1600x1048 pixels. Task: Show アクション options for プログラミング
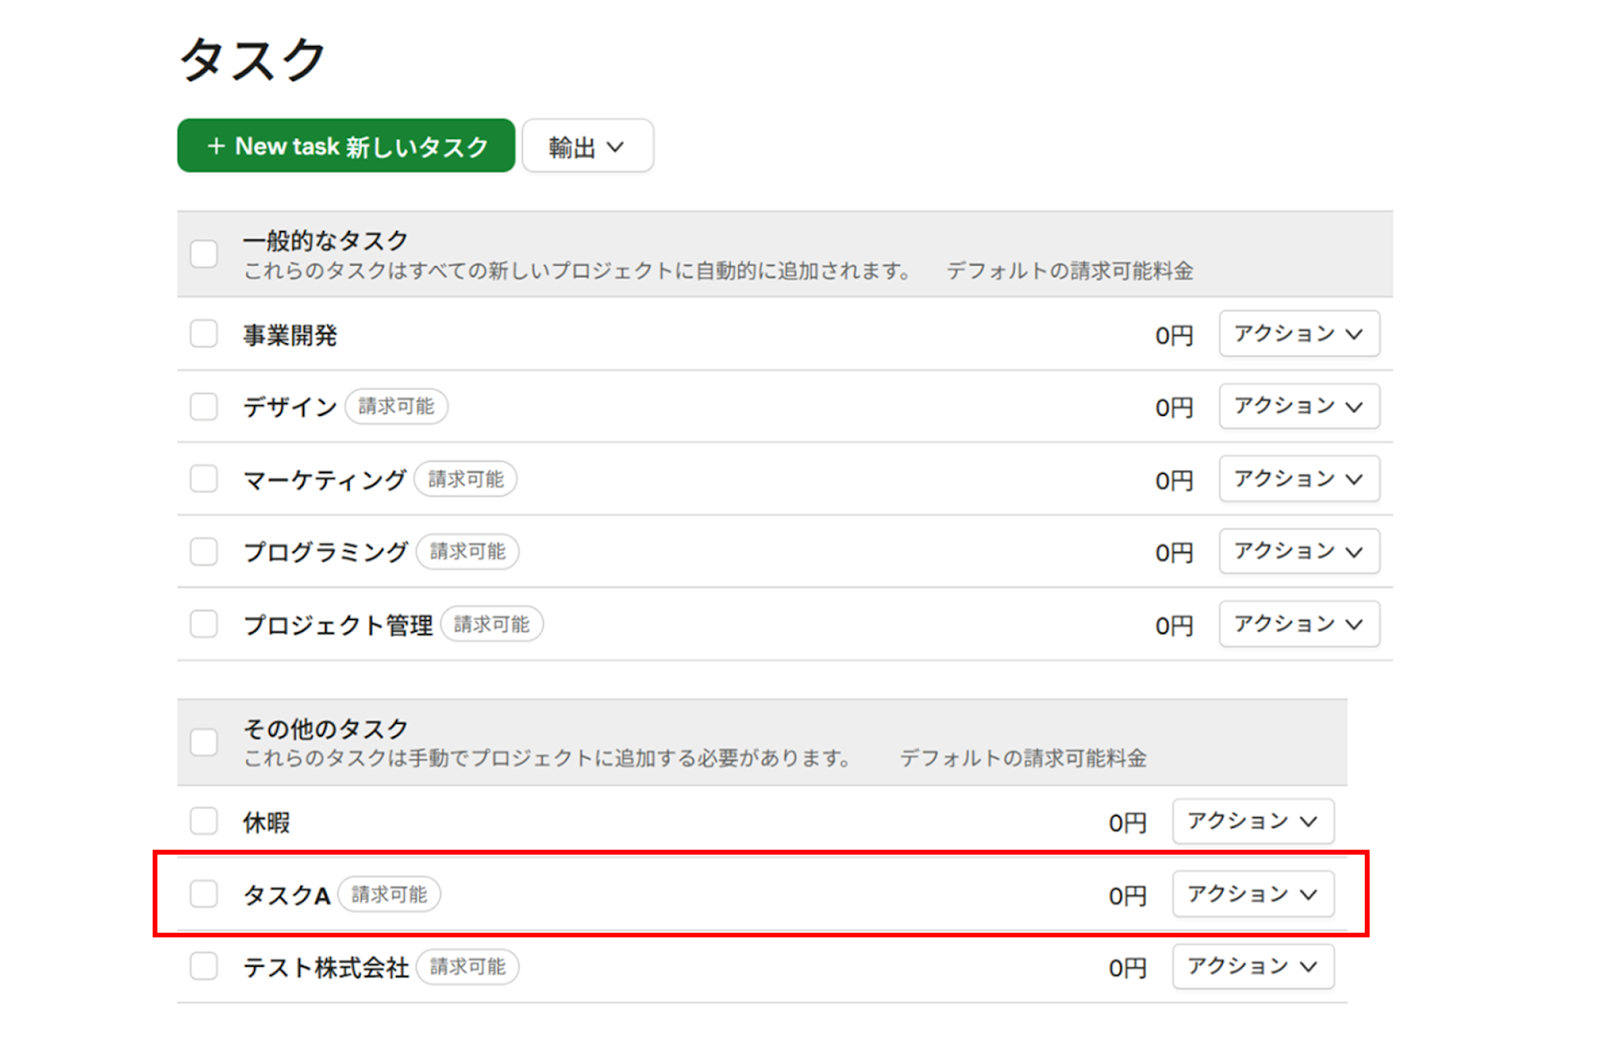pos(1298,551)
